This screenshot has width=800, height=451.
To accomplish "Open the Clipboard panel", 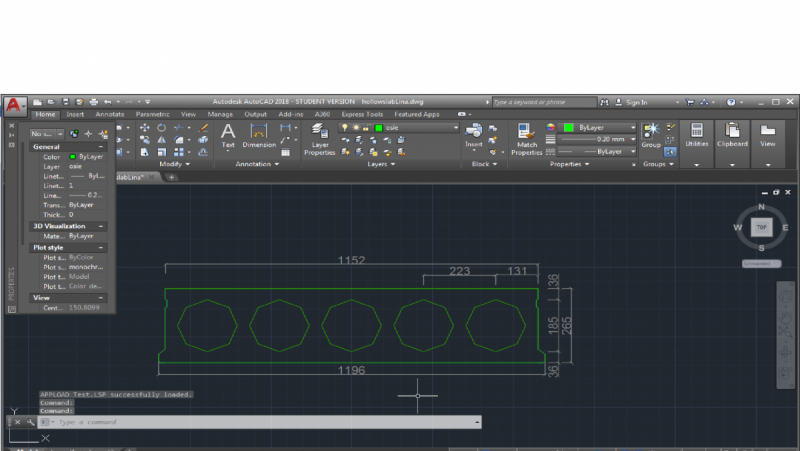I will [732, 134].
